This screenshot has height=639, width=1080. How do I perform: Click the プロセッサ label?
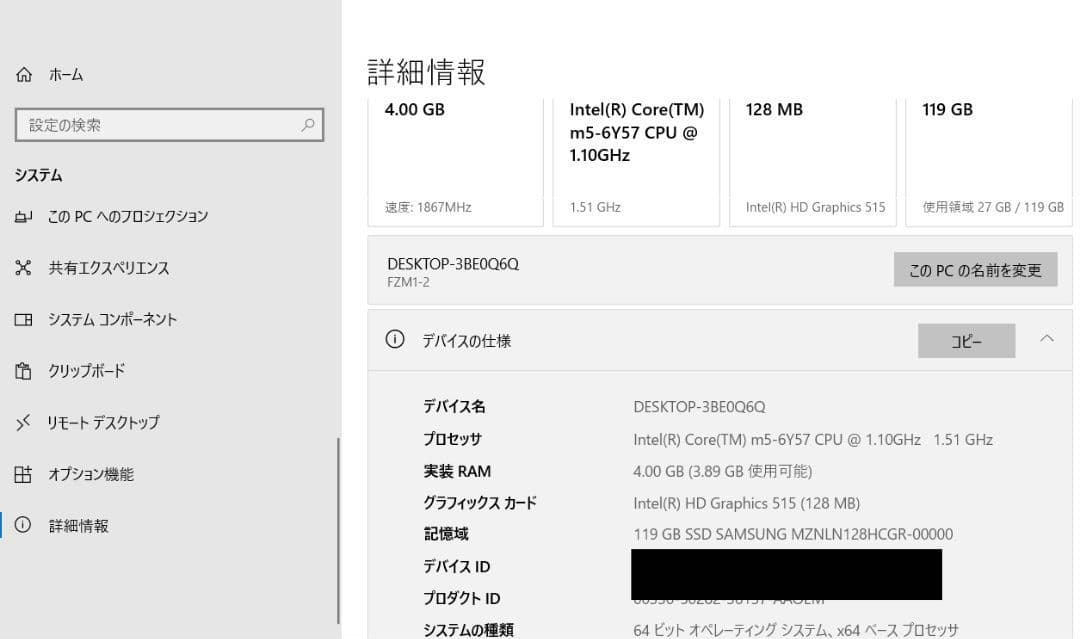coord(453,439)
